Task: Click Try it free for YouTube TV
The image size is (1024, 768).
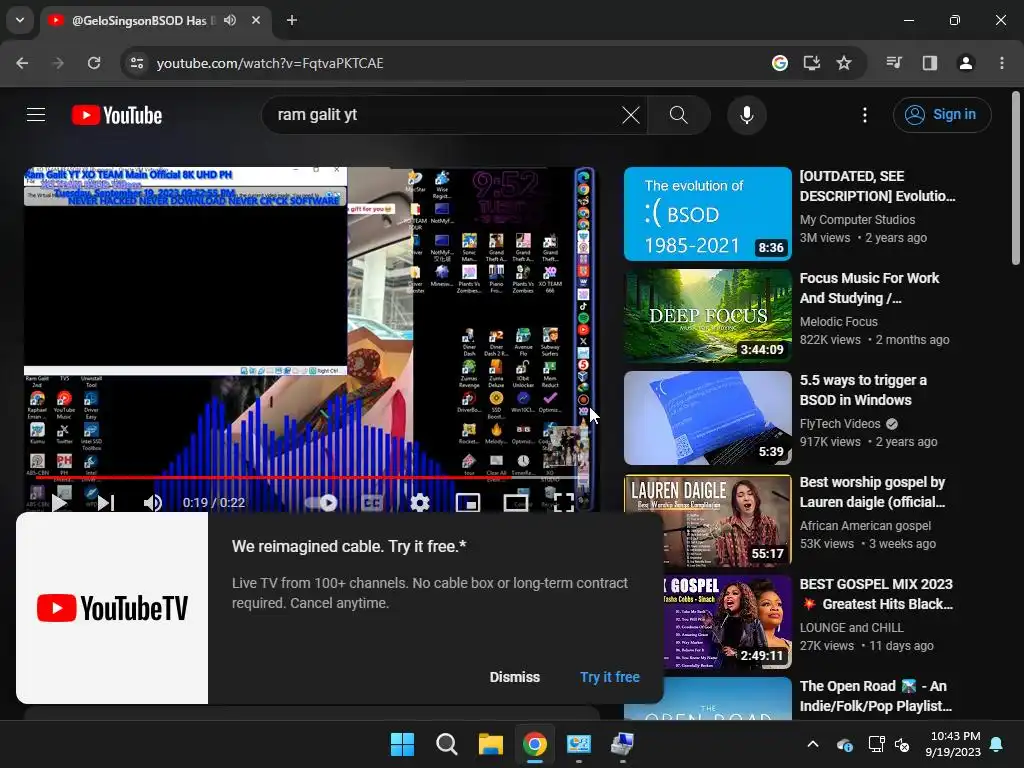Action: tap(610, 677)
